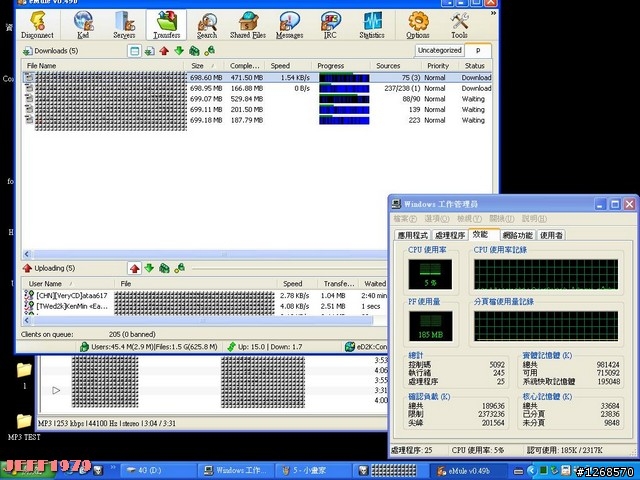Sort downloads by File Name column

pos(104,66)
